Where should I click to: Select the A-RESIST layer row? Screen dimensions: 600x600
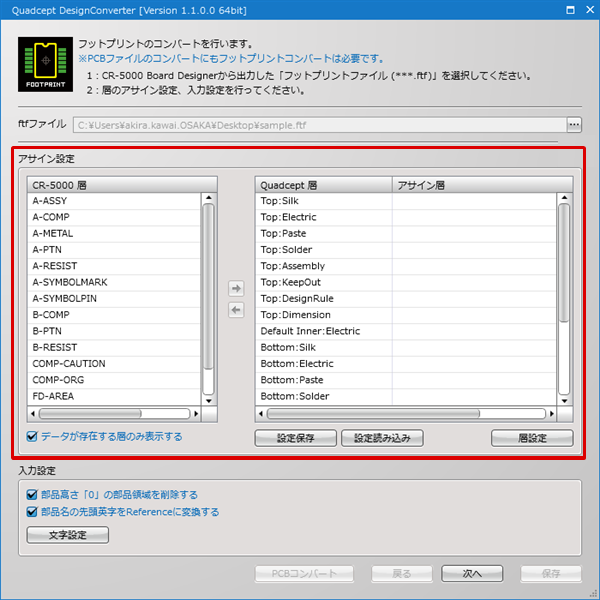(114, 266)
